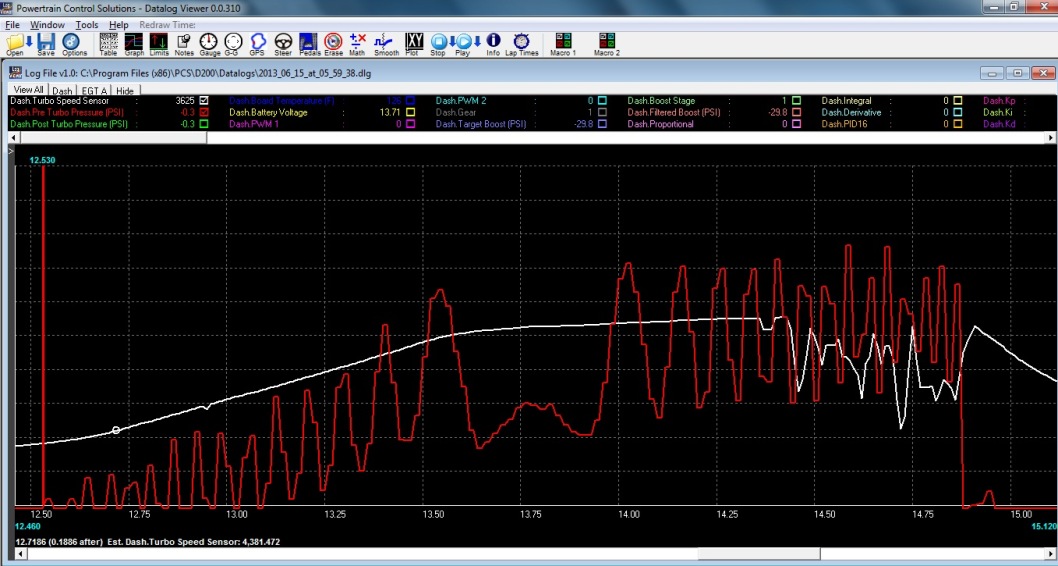This screenshot has height=566, width=1058.
Task: Click the Save toolbar button
Action: [x=46, y=44]
